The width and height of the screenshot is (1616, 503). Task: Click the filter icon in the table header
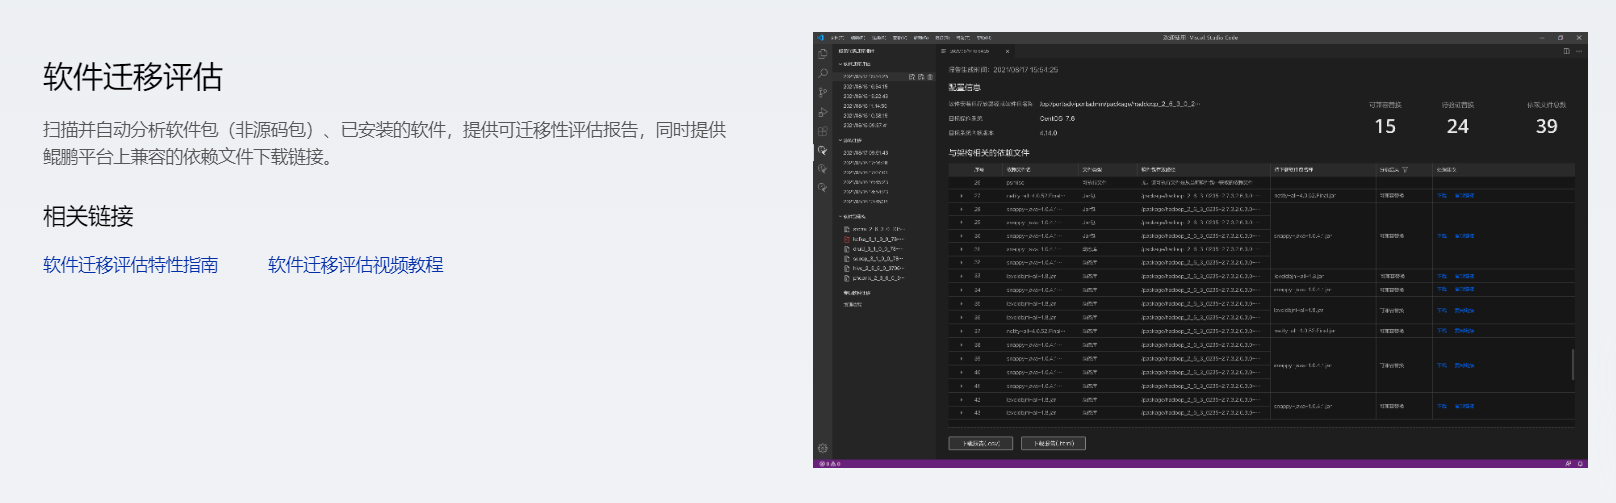(x=1405, y=170)
